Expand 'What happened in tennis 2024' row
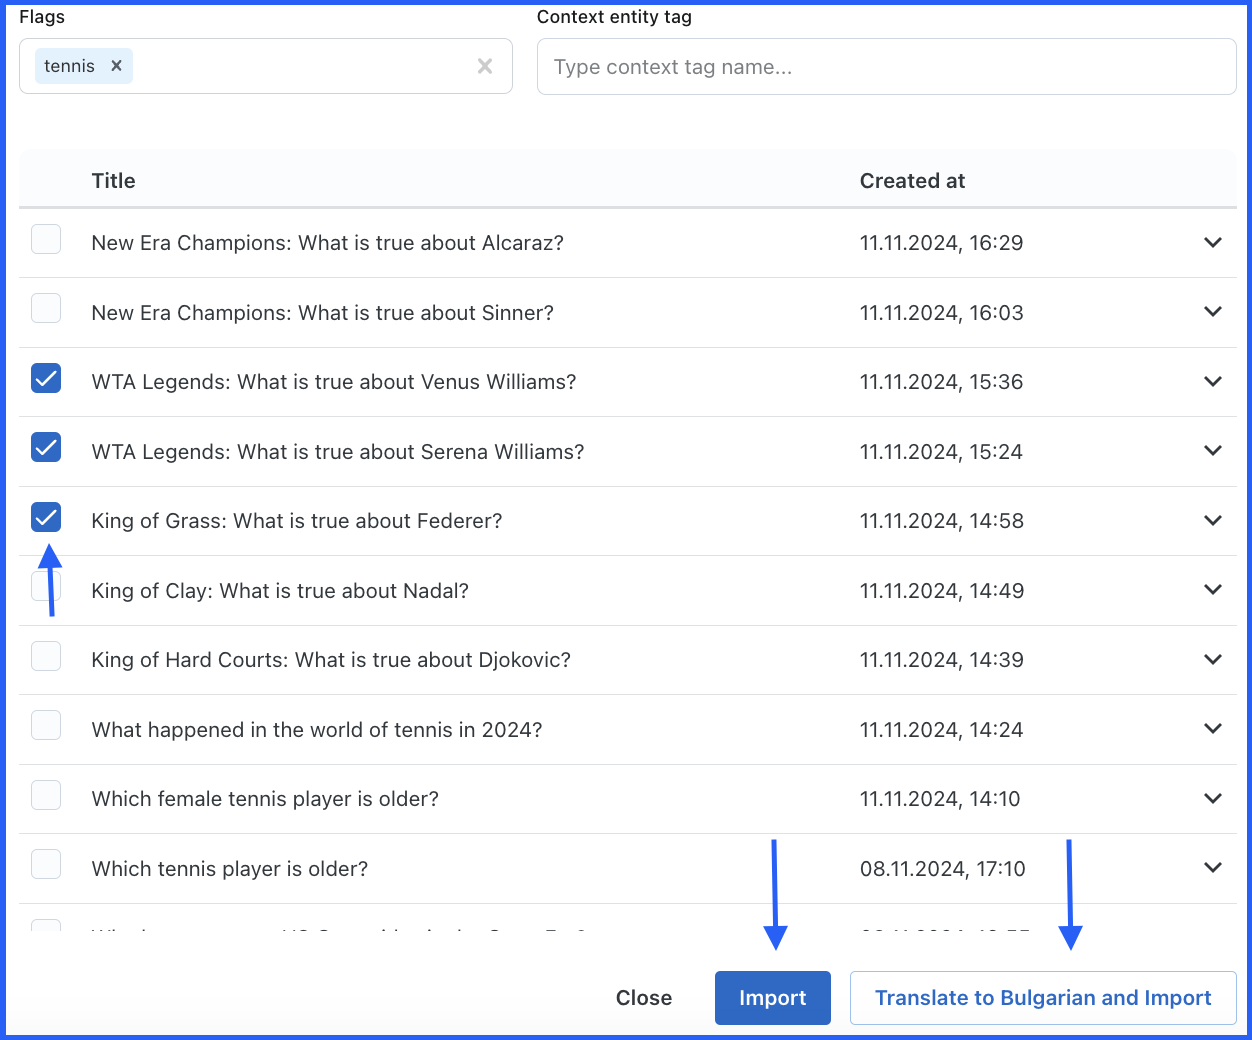Viewport: 1252px width, 1040px height. coord(1213,729)
